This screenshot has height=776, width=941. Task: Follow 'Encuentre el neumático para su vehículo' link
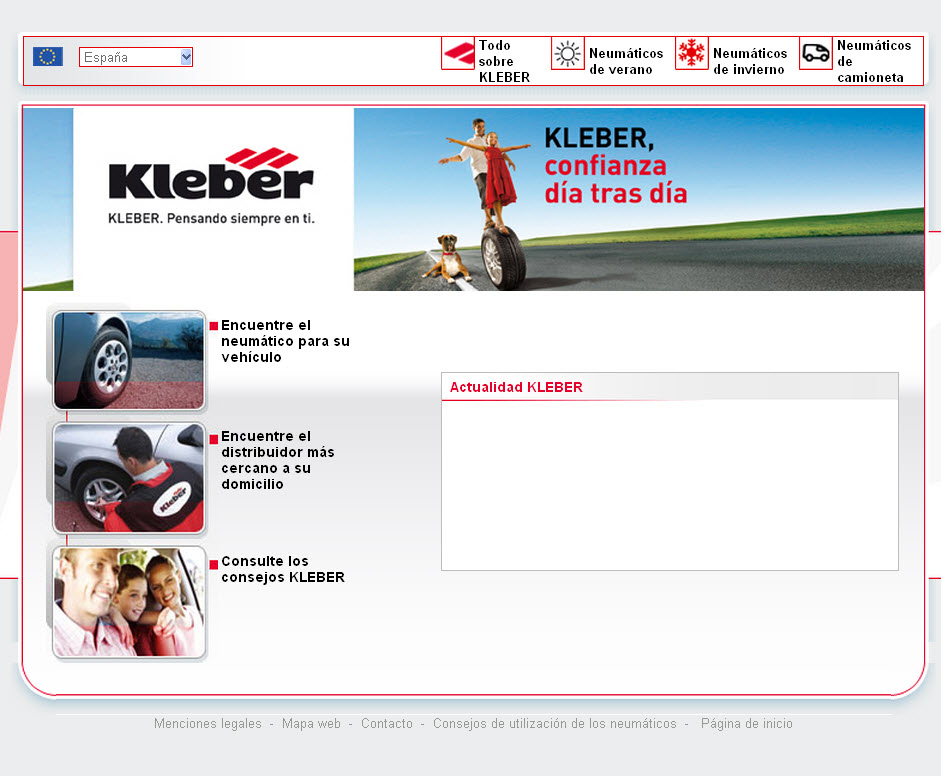285,341
